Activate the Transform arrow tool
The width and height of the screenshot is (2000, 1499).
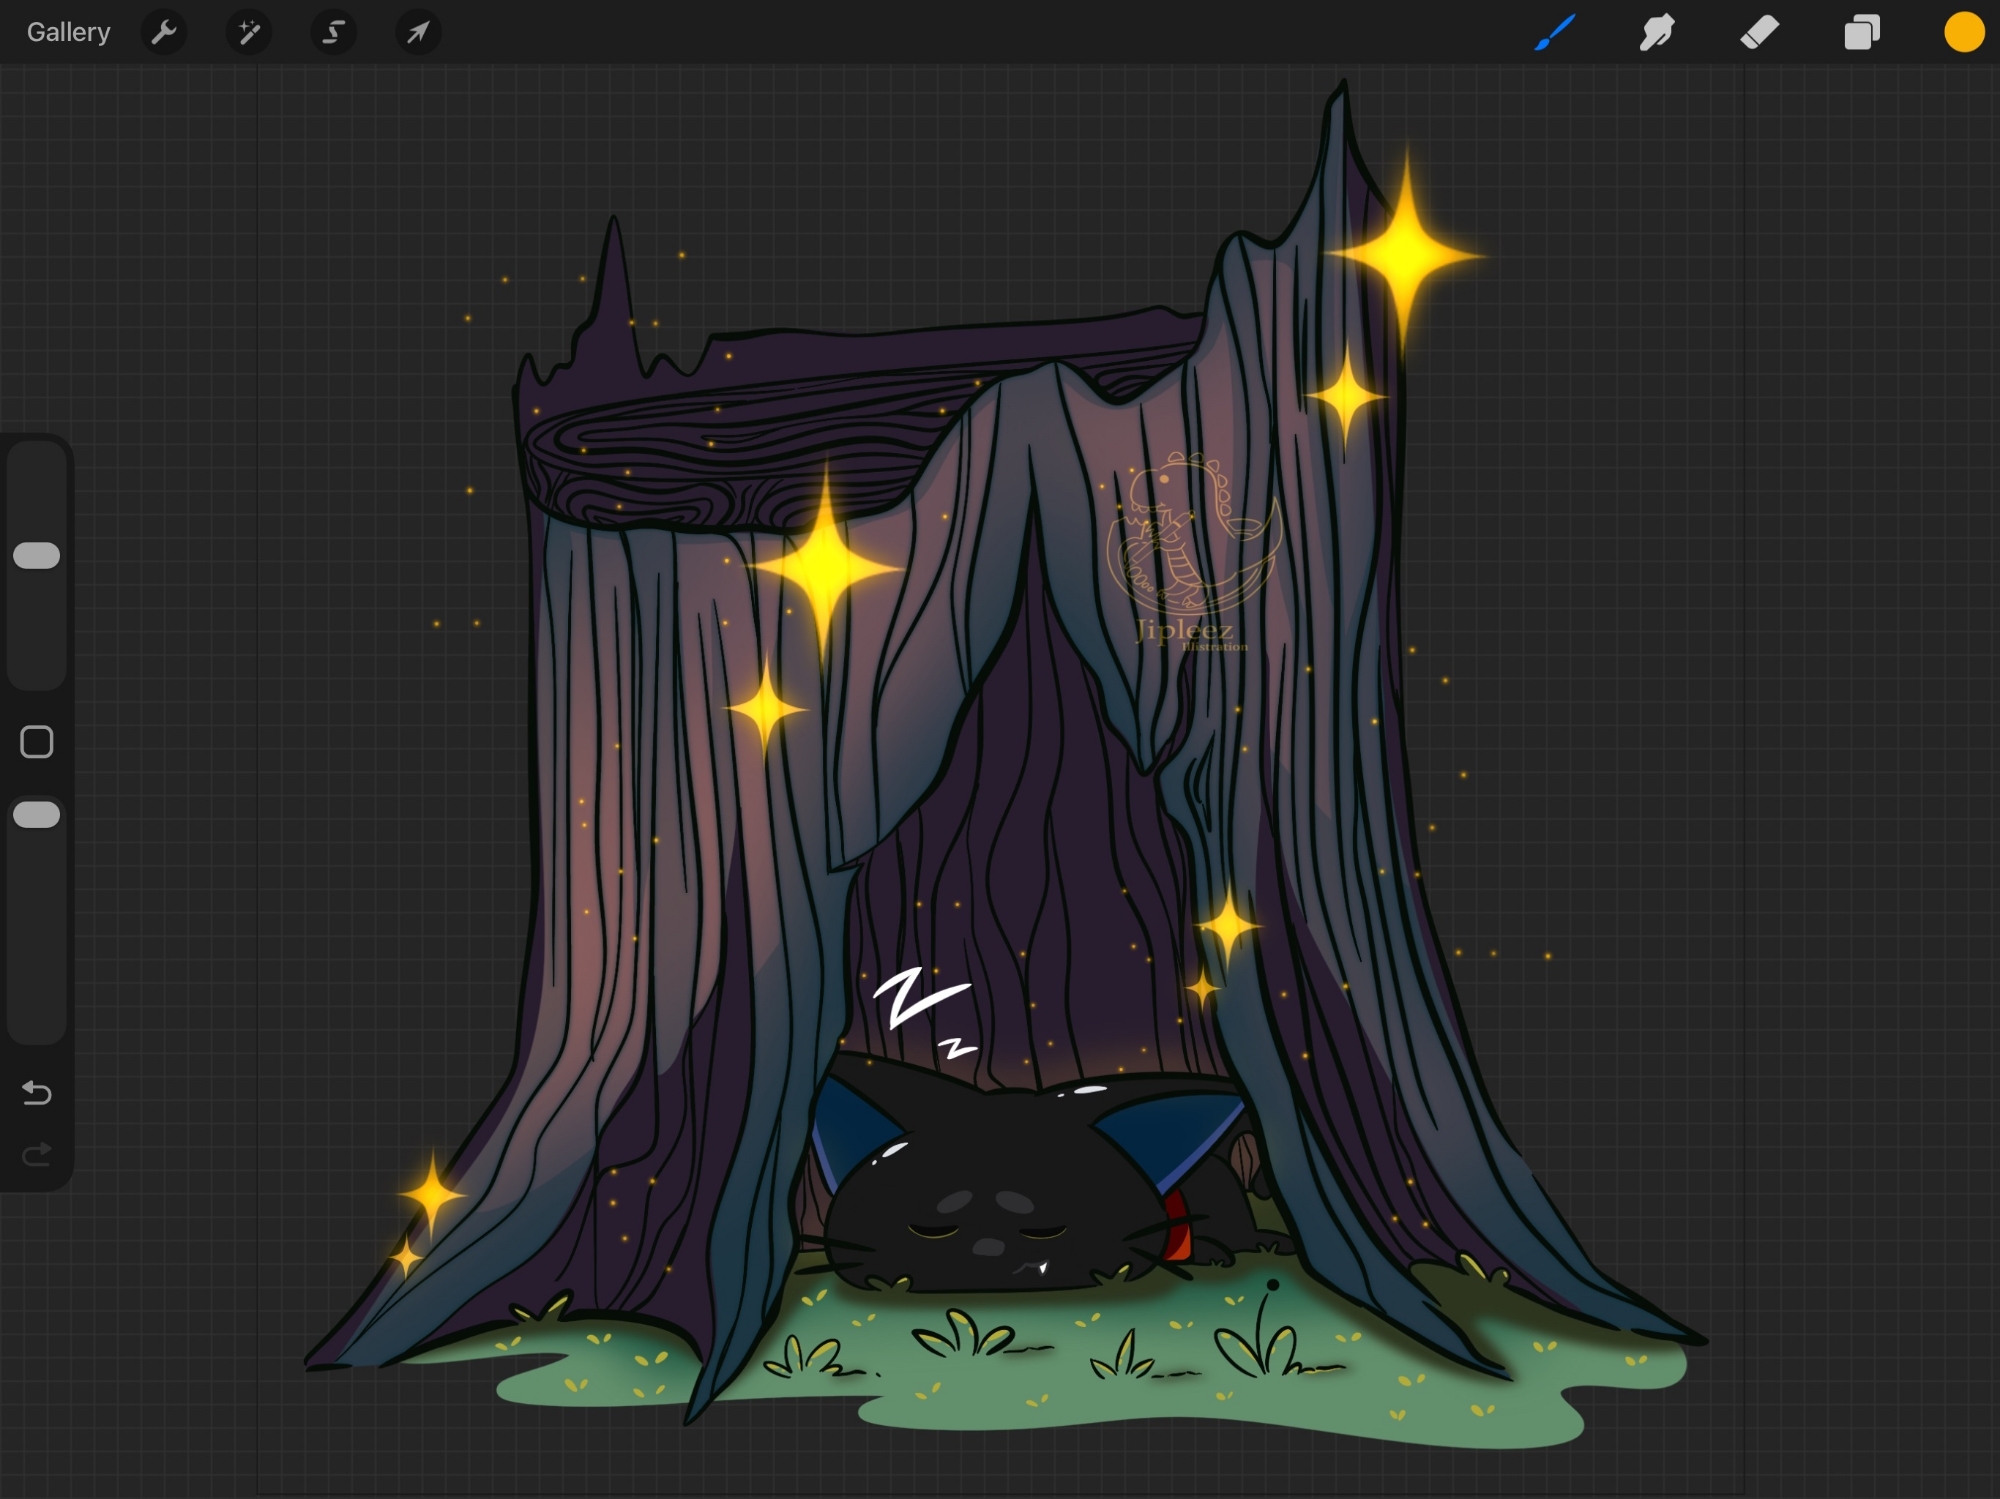tap(418, 33)
